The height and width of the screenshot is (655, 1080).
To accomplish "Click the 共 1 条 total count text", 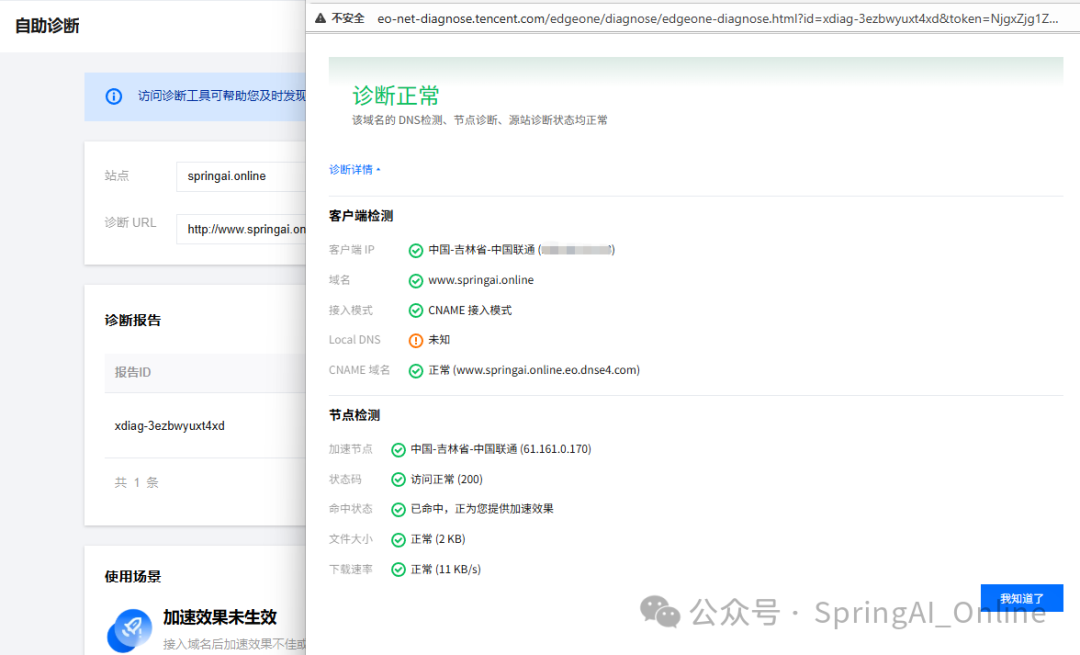I will (136, 483).
